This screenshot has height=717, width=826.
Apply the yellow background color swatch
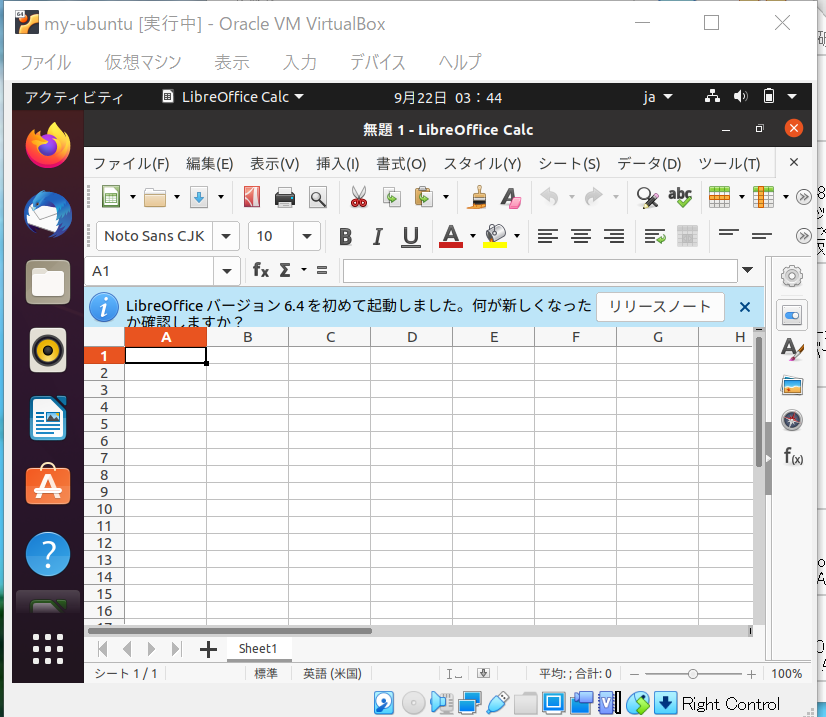click(x=495, y=236)
